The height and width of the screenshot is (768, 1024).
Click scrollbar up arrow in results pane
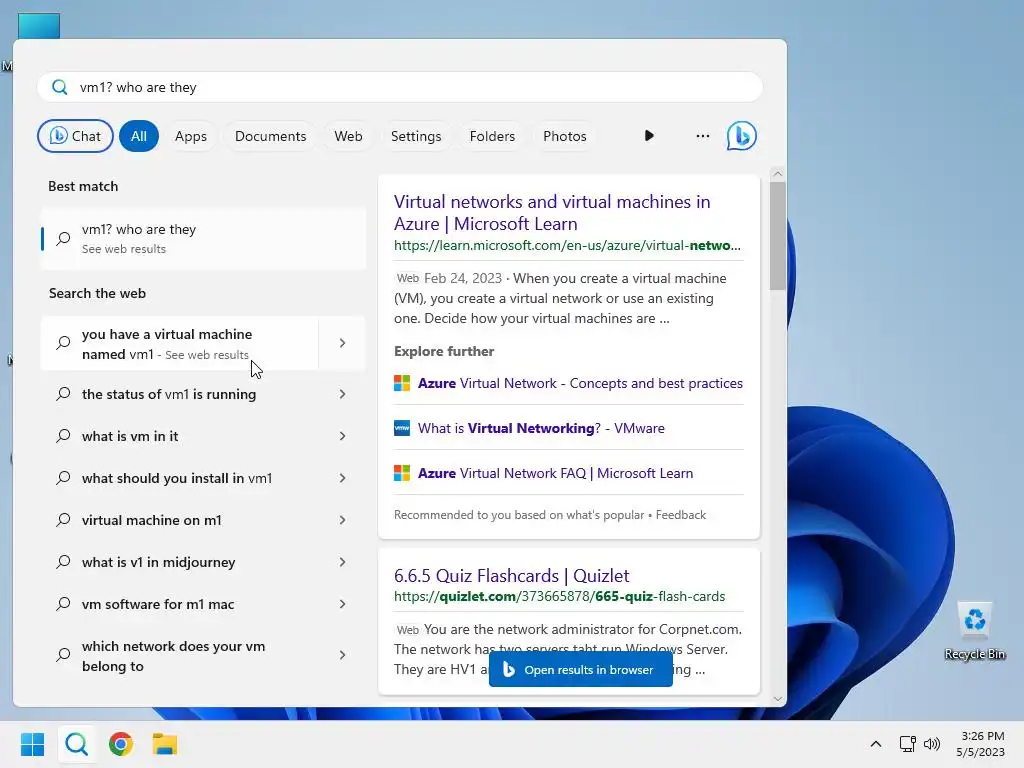click(x=777, y=174)
